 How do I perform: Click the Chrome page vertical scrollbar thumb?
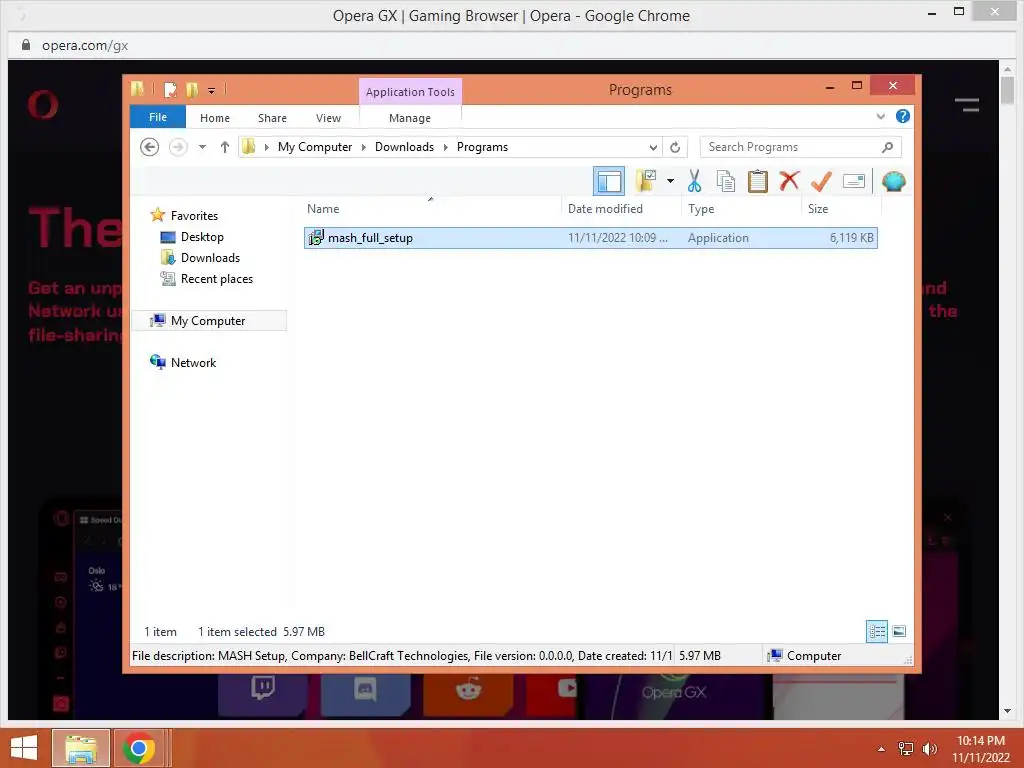(x=1008, y=89)
